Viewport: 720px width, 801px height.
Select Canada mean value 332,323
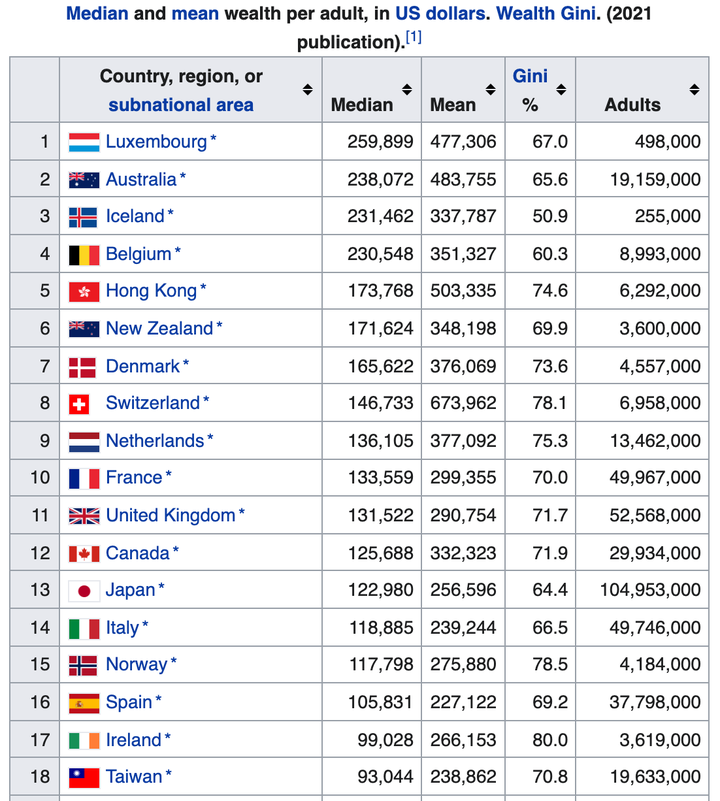click(463, 553)
